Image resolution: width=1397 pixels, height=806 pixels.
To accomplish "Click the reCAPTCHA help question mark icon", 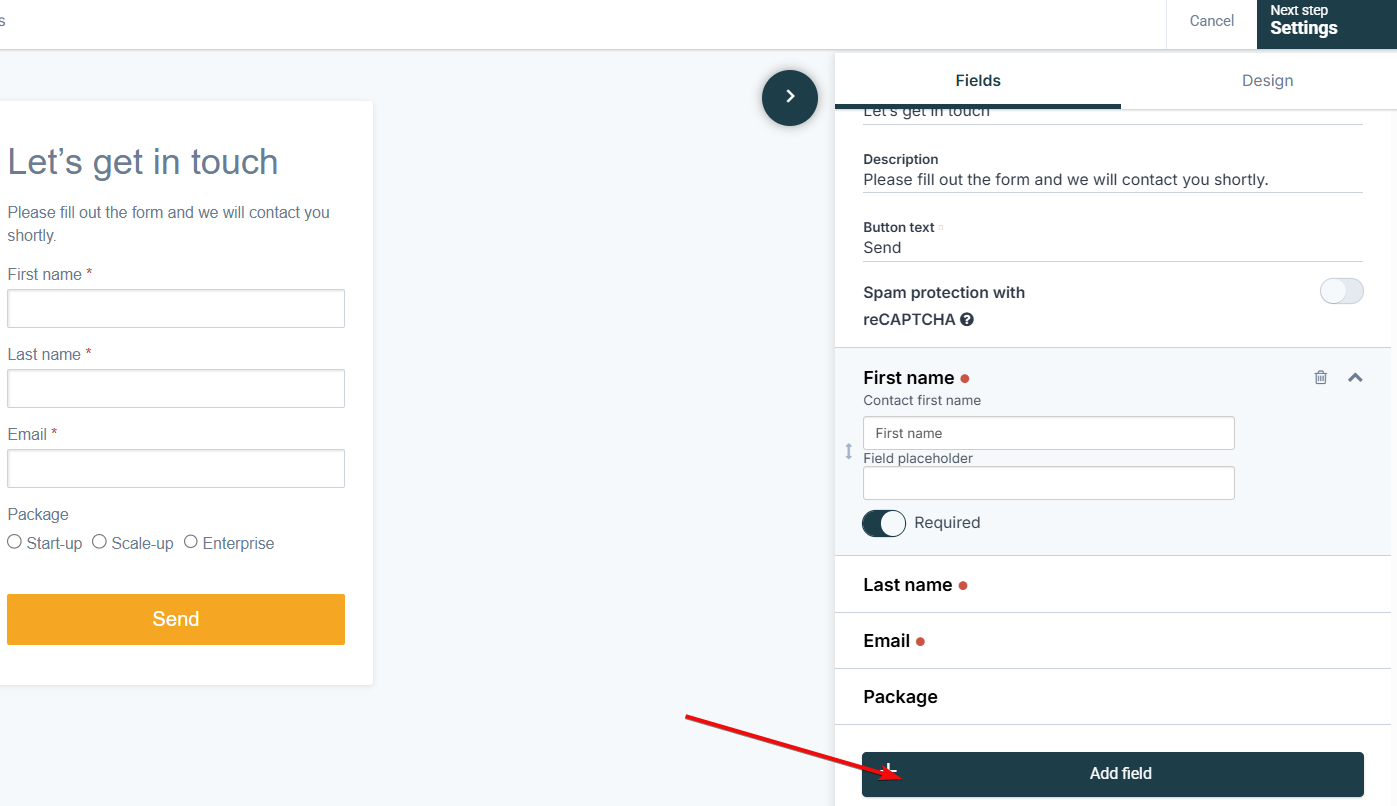I will pyautogui.click(x=967, y=320).
